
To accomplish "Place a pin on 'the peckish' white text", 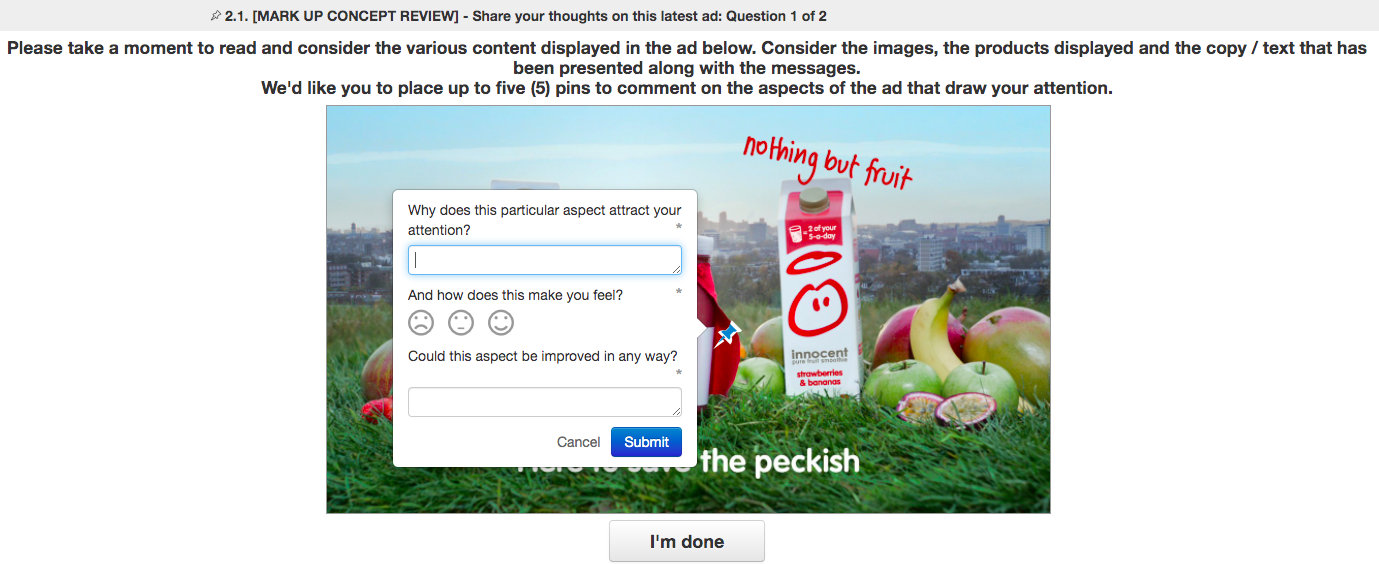I will [x=780, y=461].
